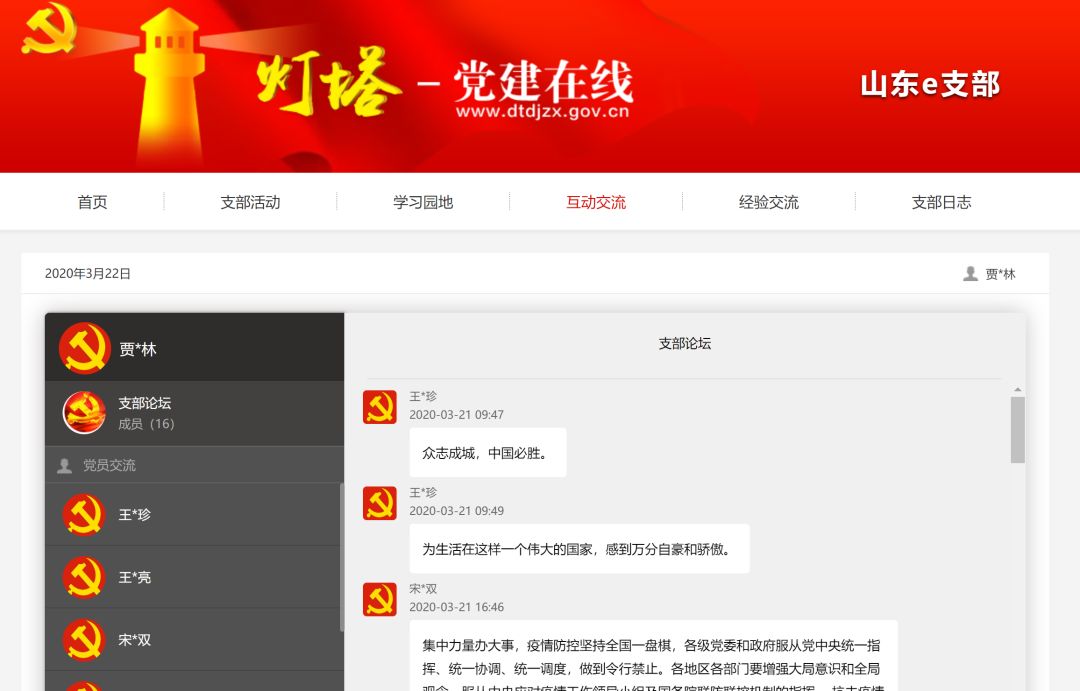Click 贾*林 profile avatar in sidebar

85,348
